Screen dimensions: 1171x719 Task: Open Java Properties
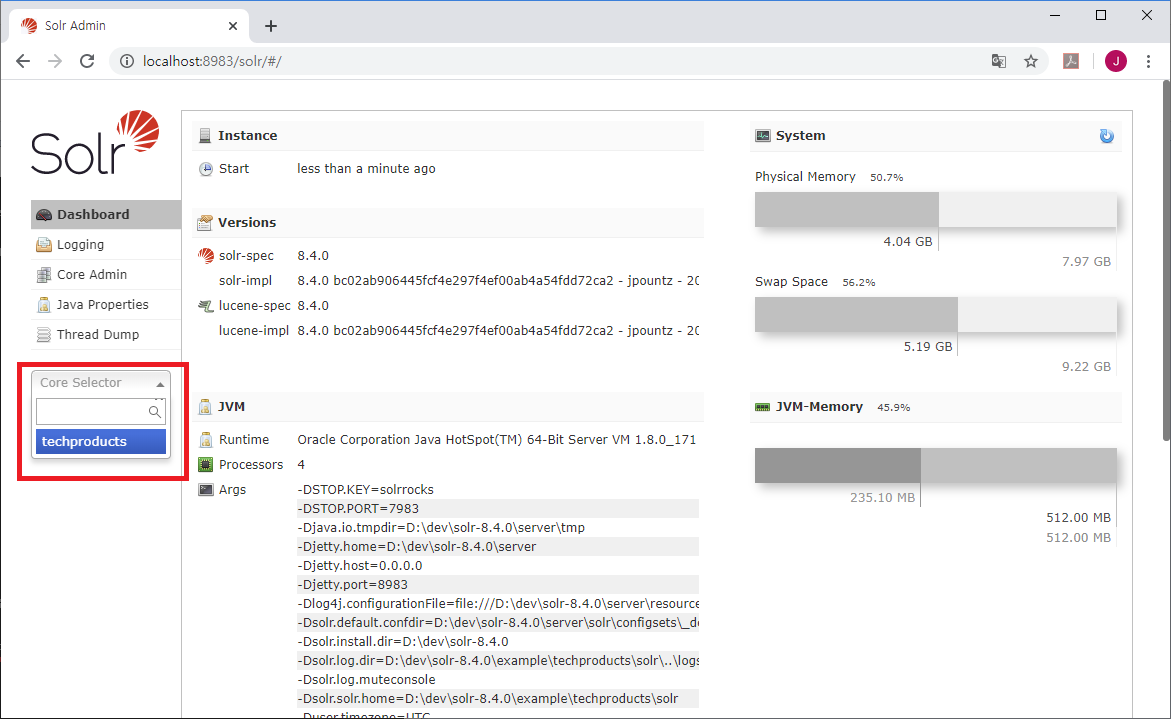point(105,304)
